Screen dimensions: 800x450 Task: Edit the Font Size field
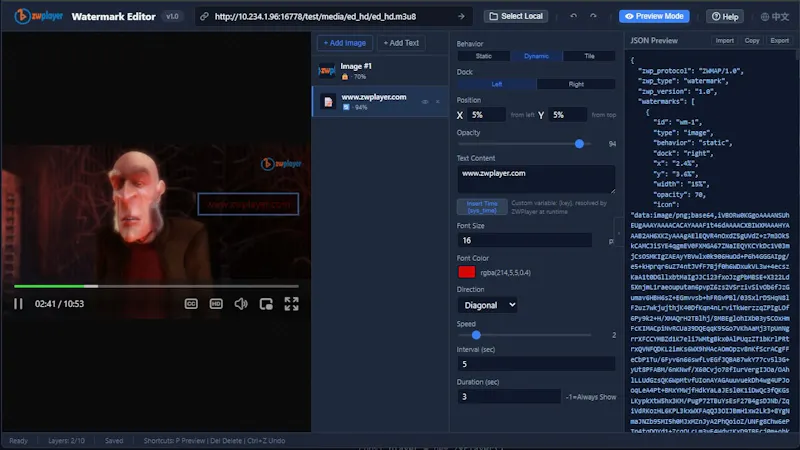(524, 240)
